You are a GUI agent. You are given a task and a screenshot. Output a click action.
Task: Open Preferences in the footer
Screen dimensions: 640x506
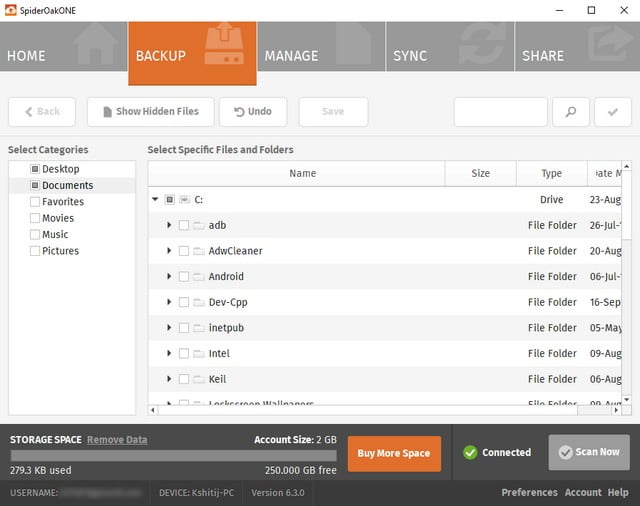click(x=529, y=493)
